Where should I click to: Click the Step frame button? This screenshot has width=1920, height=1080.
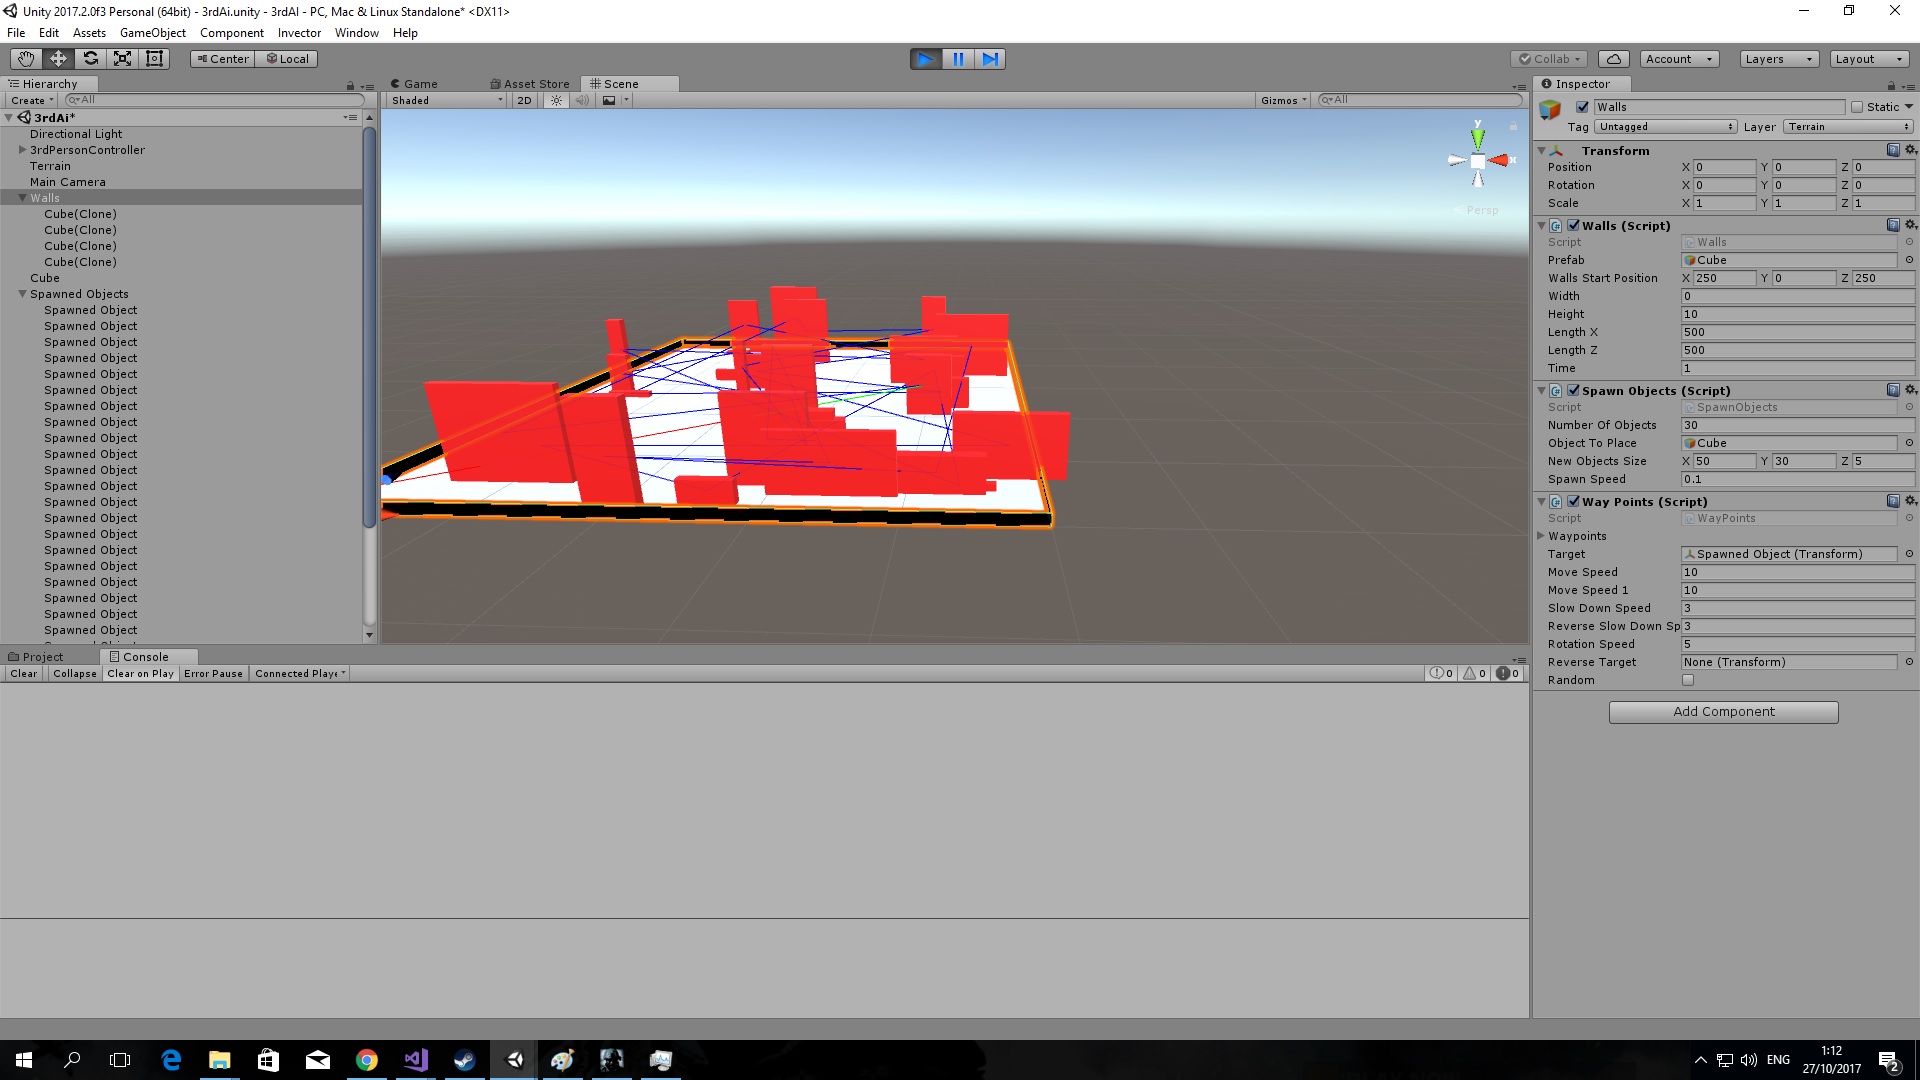(990, 59)
